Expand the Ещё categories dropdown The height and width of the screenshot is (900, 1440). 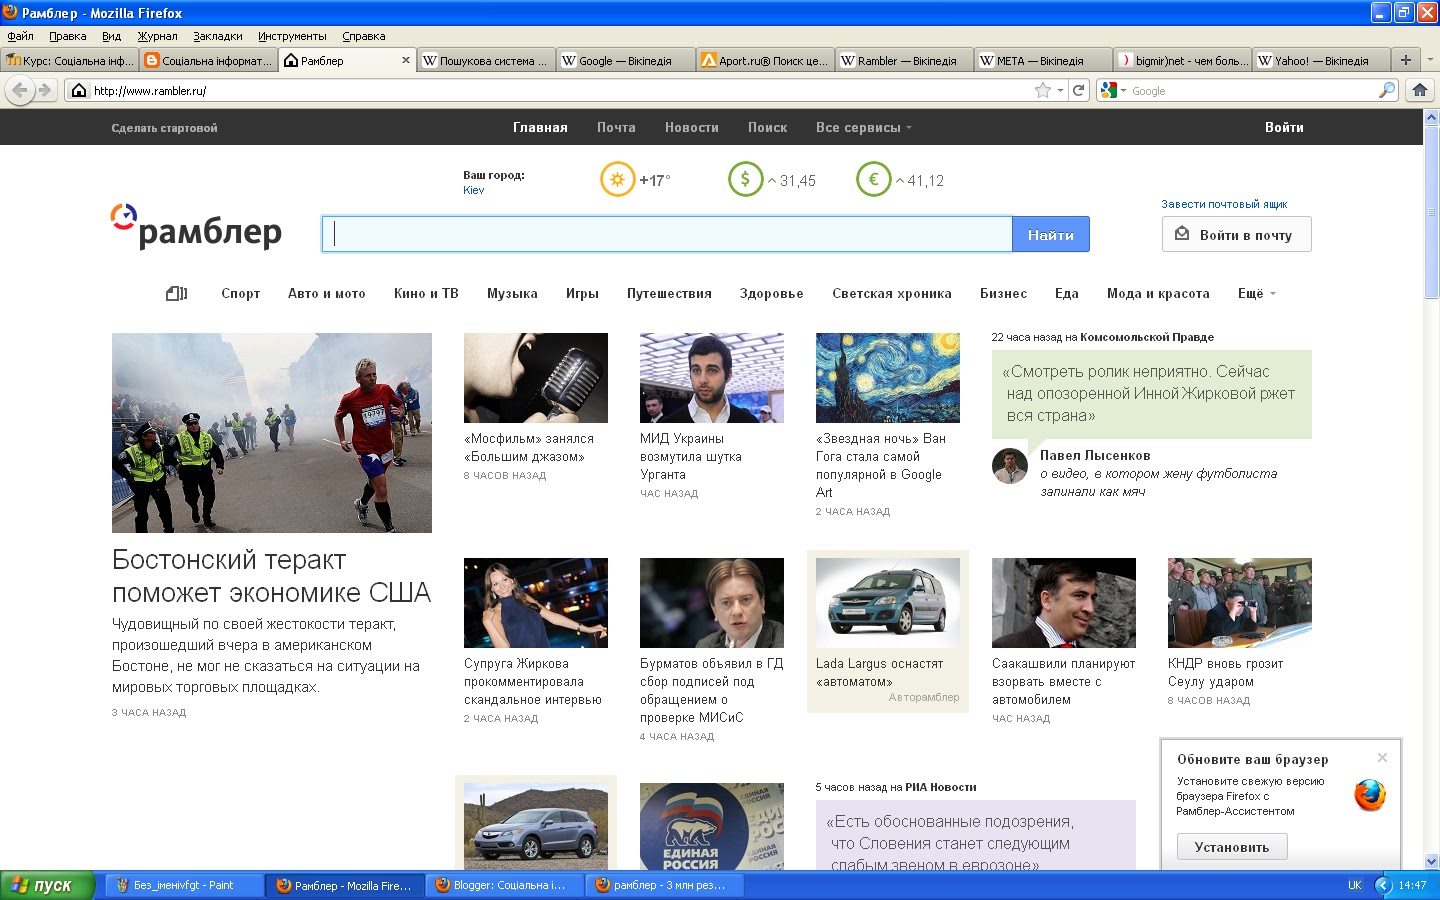[x=1257, y=293]
